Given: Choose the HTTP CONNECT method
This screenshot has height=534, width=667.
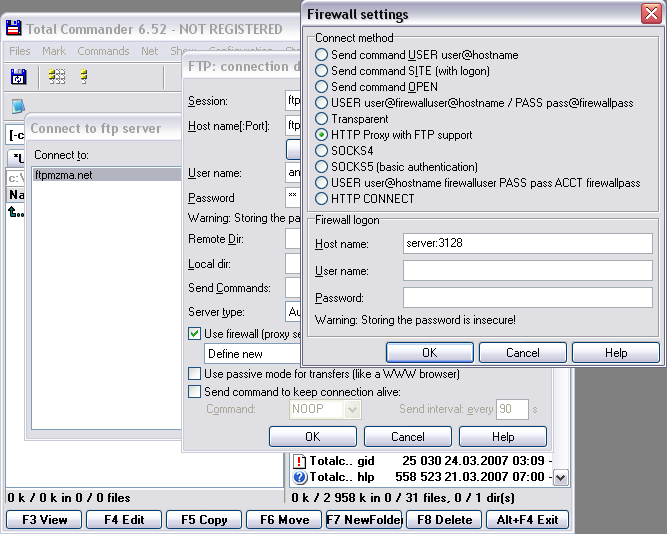Looking at the screenshot, I should click(322, 199).
